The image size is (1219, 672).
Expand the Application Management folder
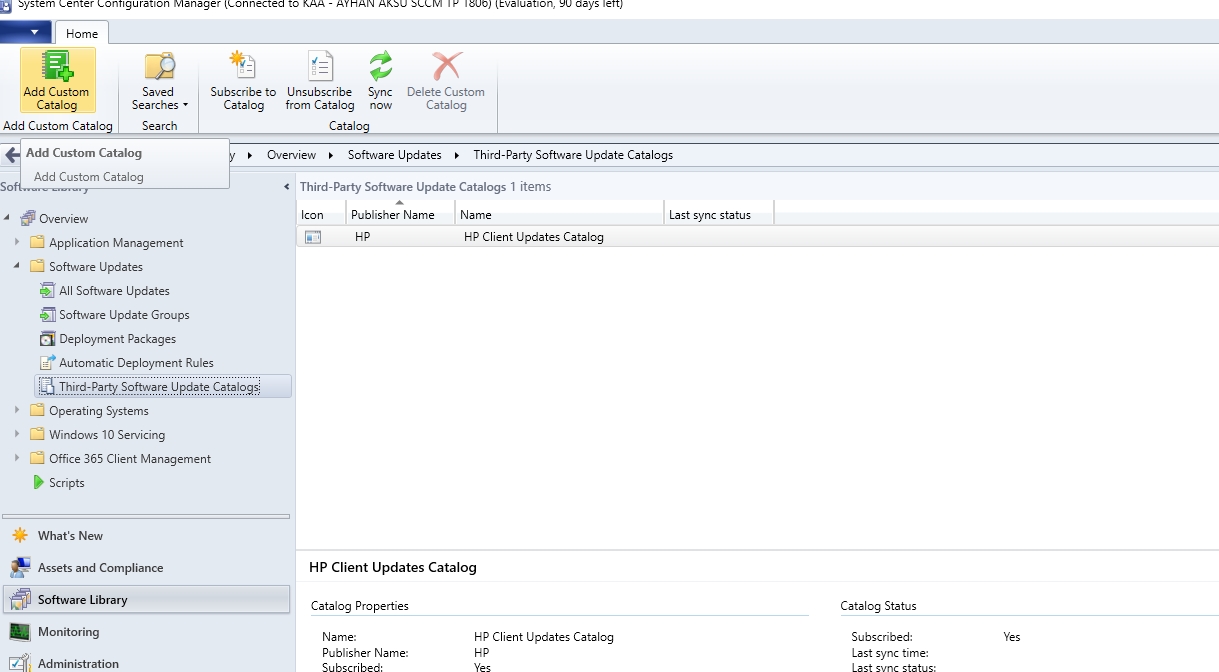click(17, 242)
